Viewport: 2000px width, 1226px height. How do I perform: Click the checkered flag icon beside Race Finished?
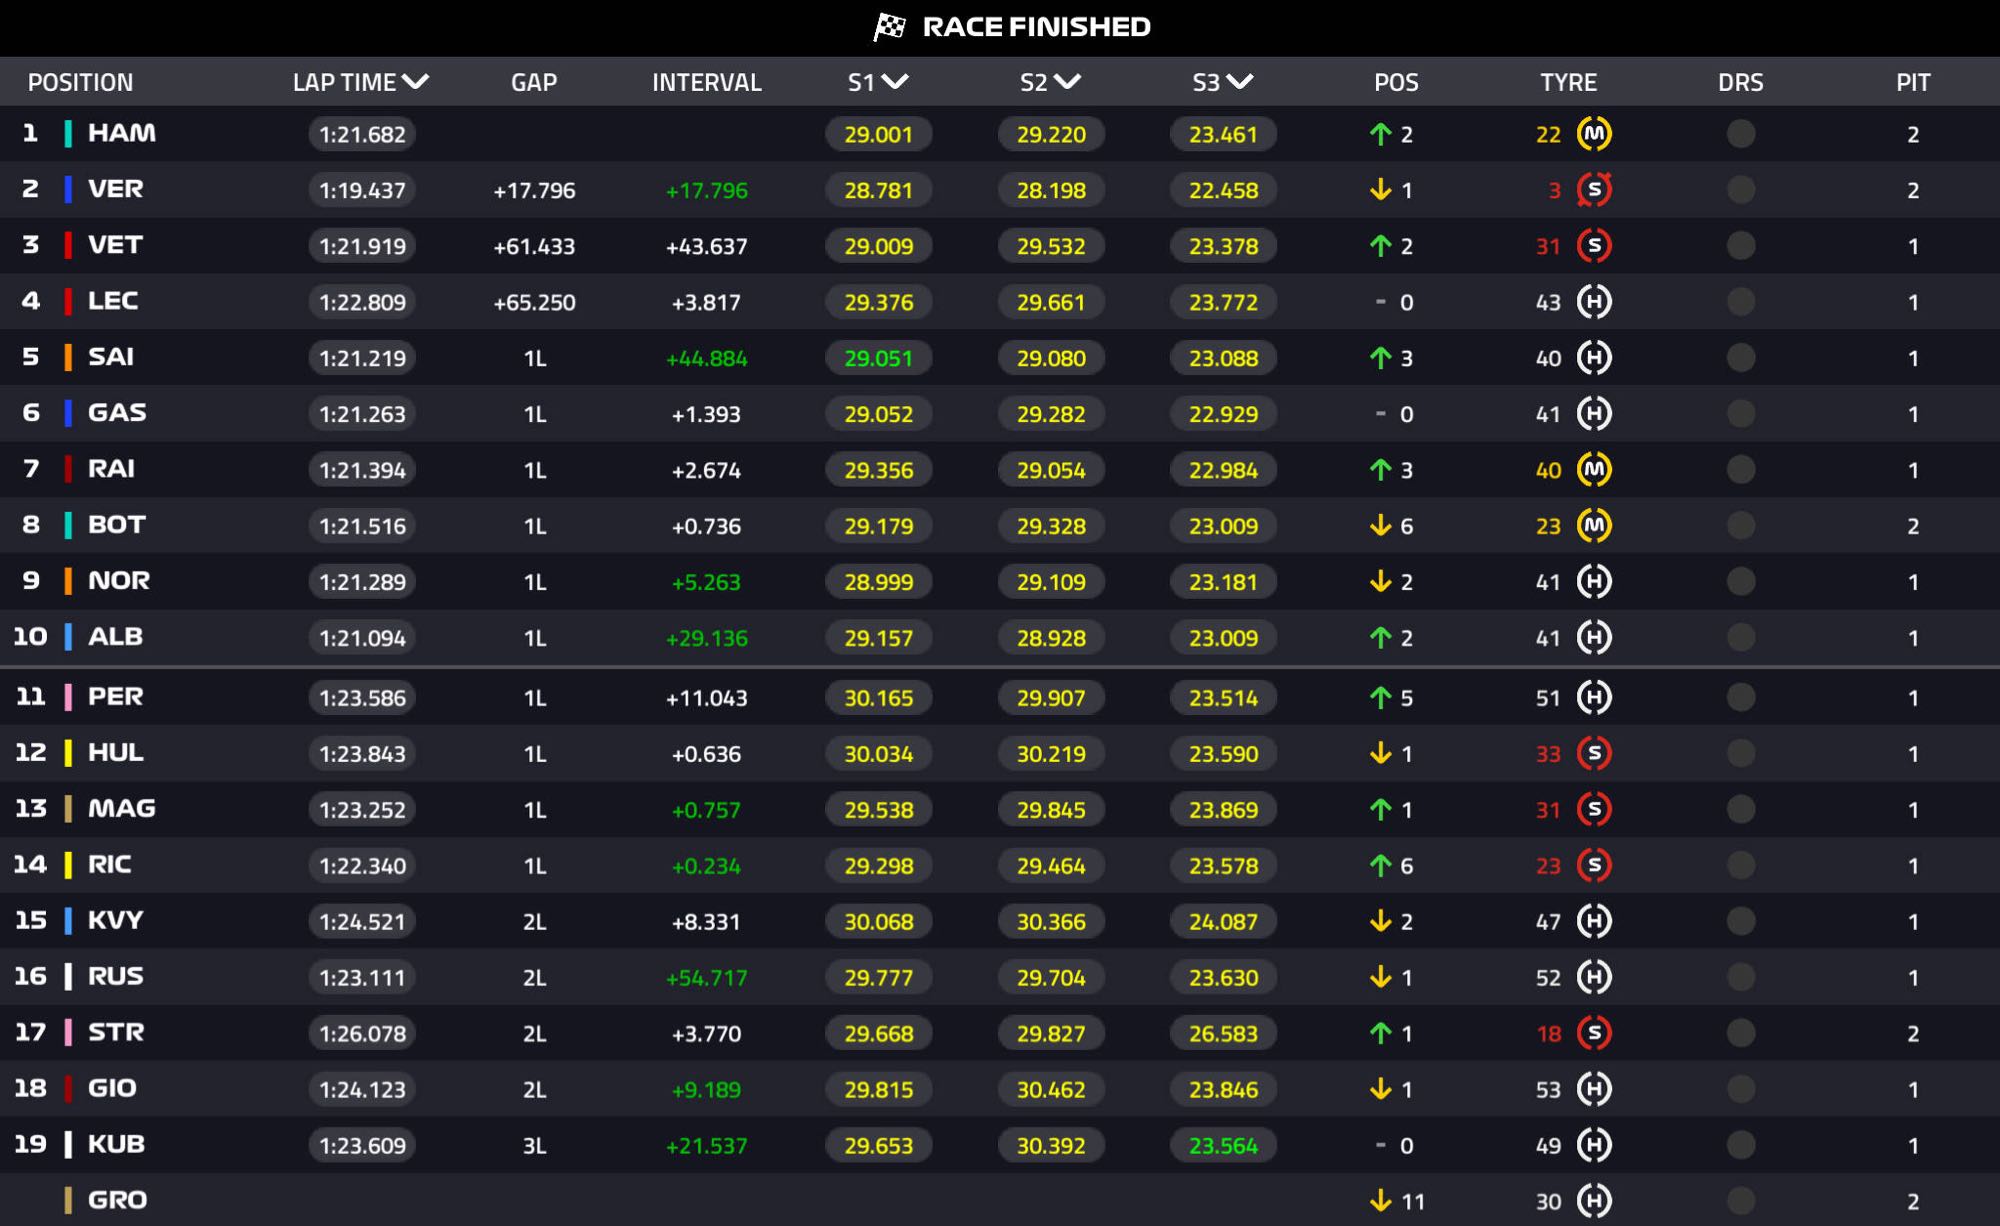pyautogui.click(x=889, y=27)
